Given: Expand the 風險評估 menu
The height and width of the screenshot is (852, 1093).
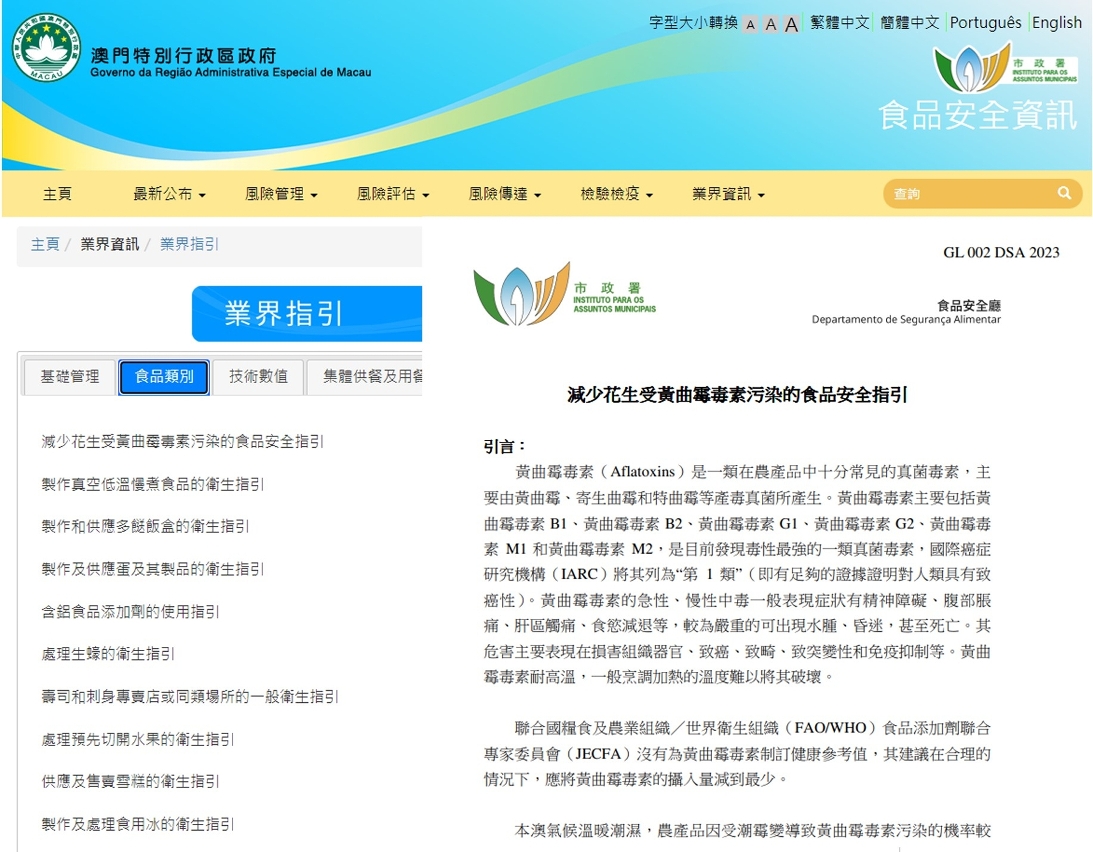Looking at the screenshot, I should (x=393, y=194).
